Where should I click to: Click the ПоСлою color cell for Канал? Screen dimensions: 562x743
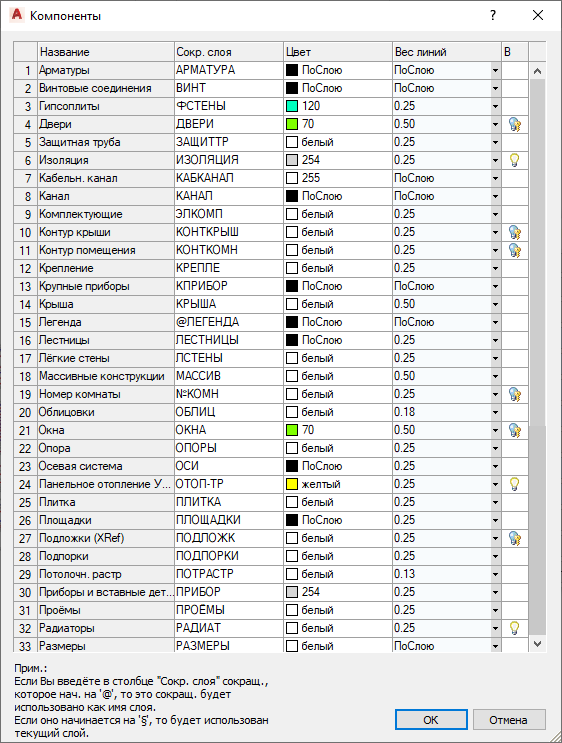[x=338, y=196]
